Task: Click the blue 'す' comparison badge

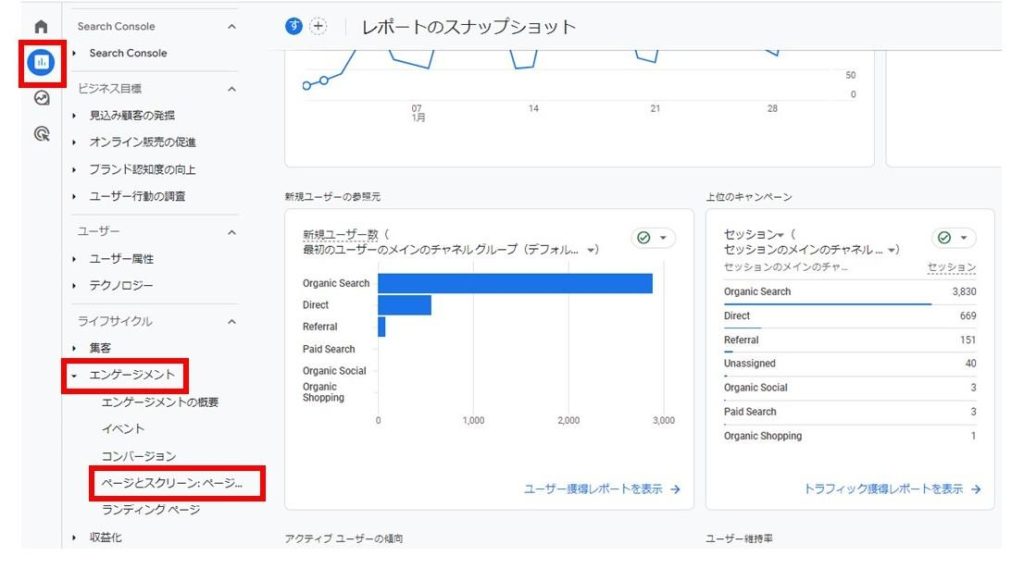Action: [x=294, y=26]
